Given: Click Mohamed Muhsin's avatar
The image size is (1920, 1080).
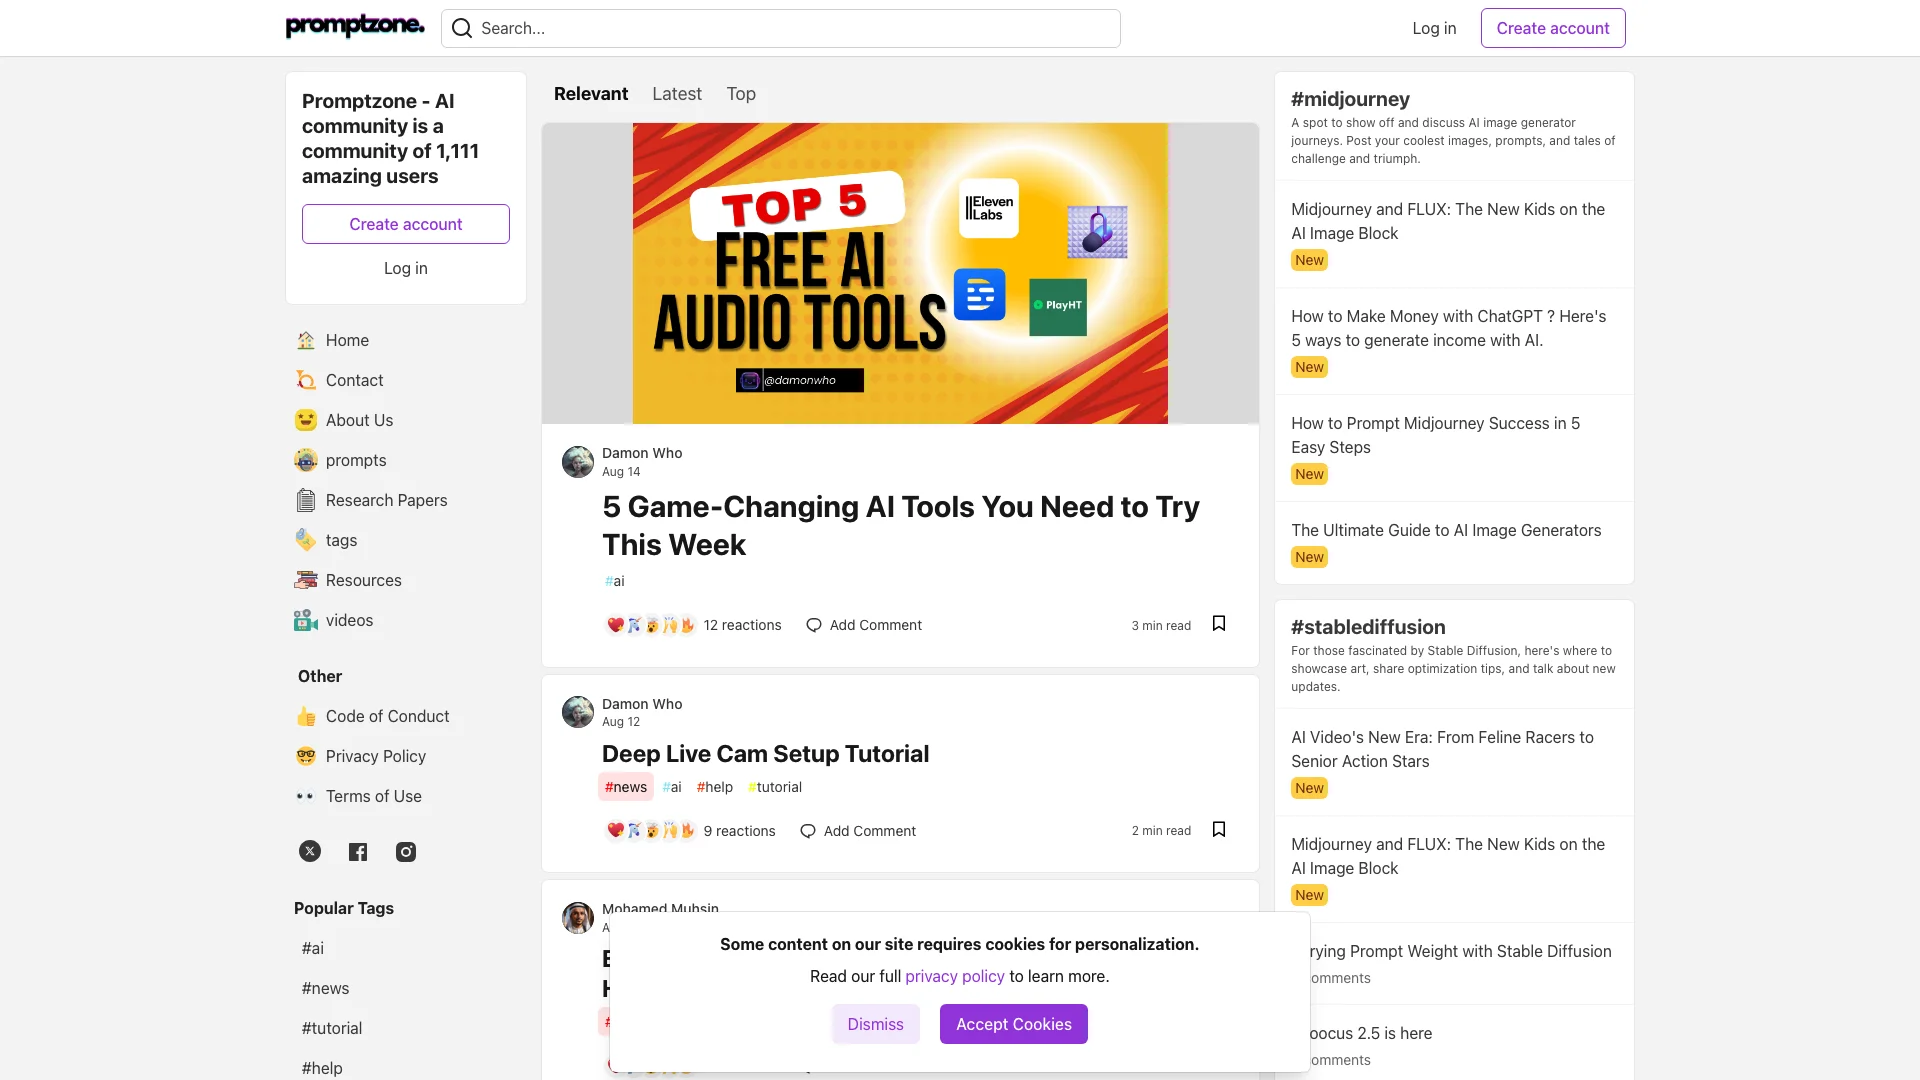Looking at the screenshot, I should (x=578, y=917).
